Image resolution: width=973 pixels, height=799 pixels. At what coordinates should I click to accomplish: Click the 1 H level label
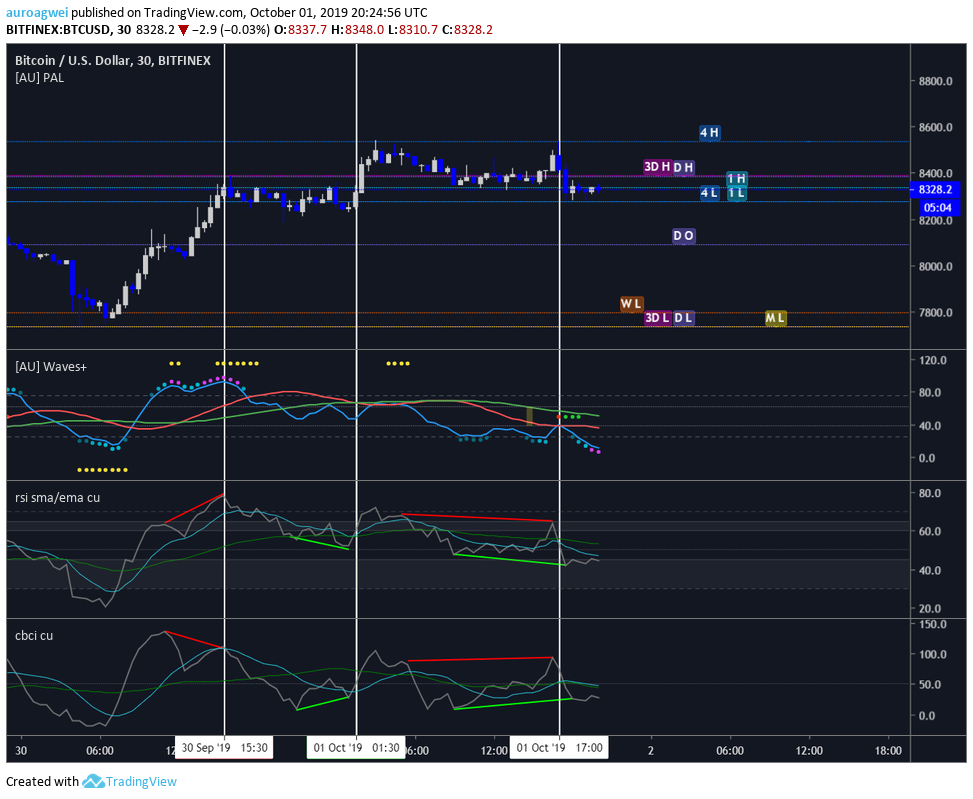tap(737, 179)
